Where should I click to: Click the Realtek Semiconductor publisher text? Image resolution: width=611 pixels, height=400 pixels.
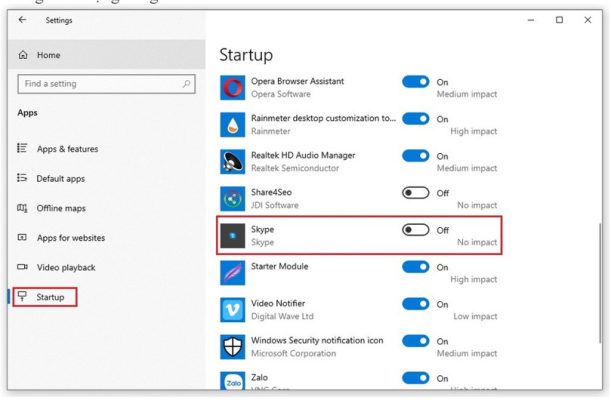295,168
